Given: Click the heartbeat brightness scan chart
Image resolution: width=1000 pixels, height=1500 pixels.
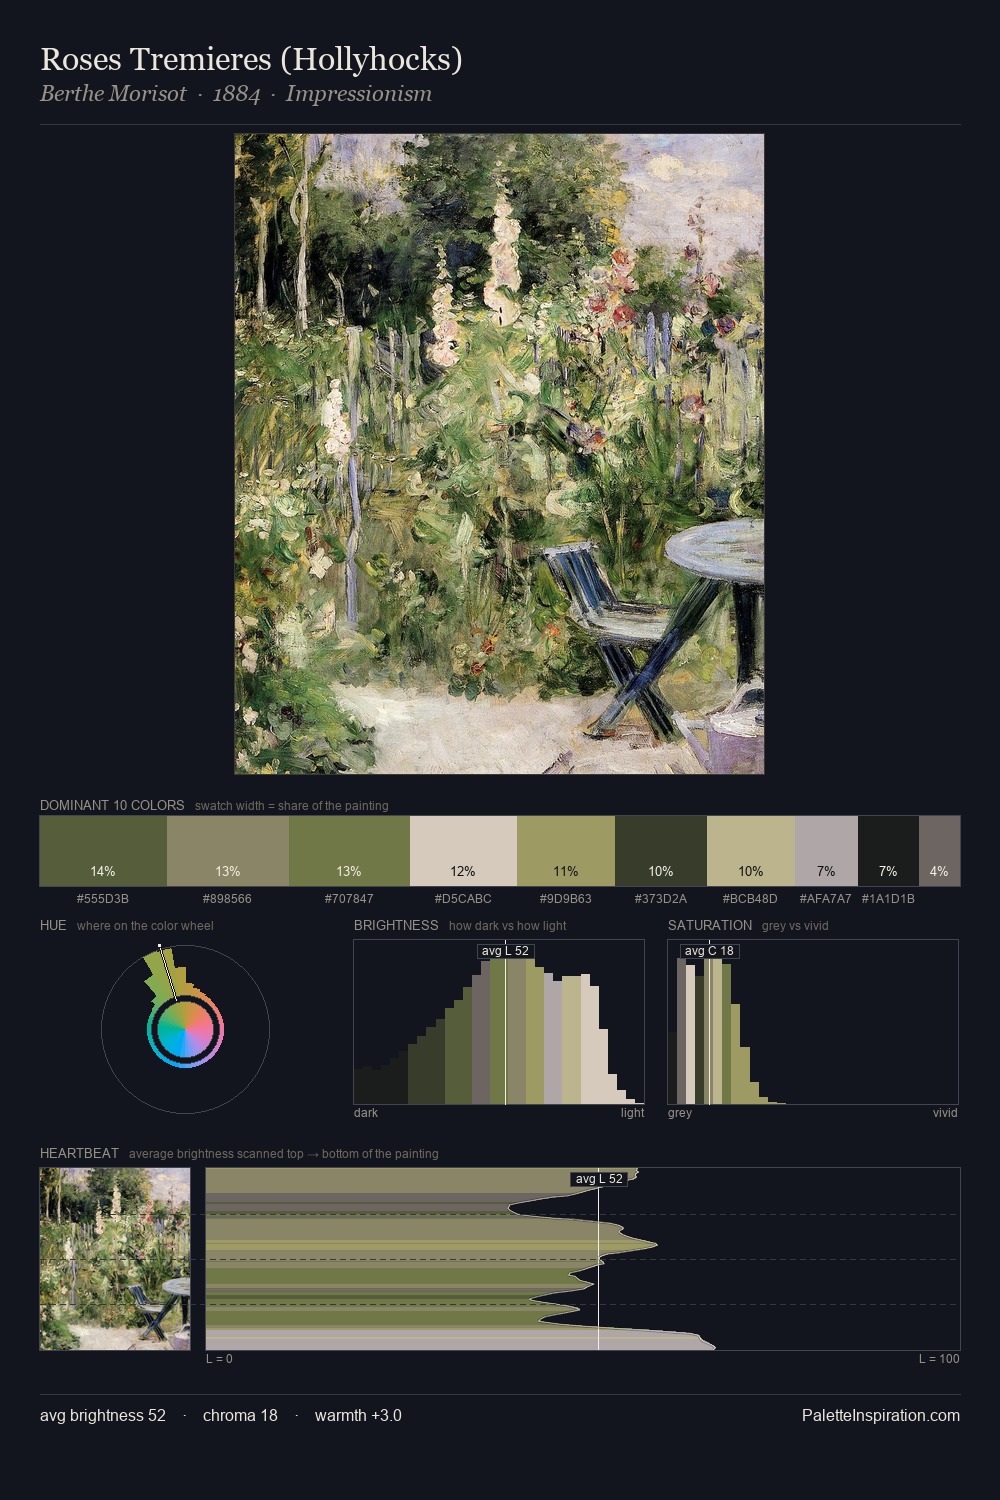Looking at the screenshot, I should 583,1259.
